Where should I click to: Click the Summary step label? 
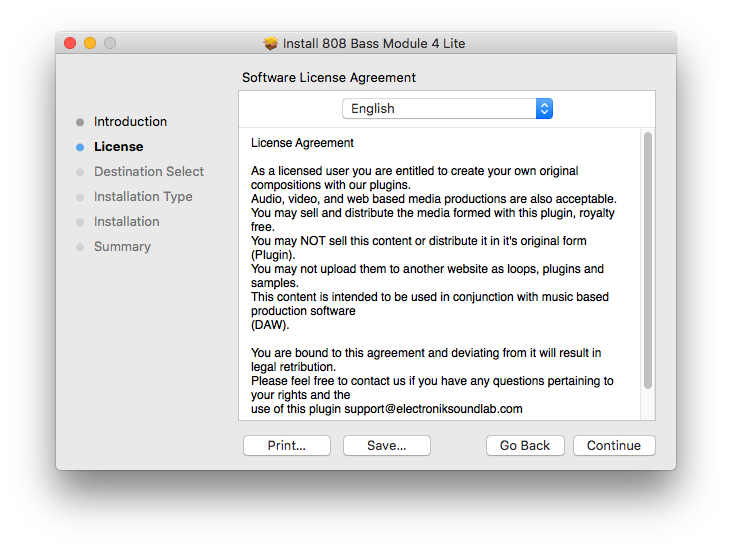click(122, 247)
